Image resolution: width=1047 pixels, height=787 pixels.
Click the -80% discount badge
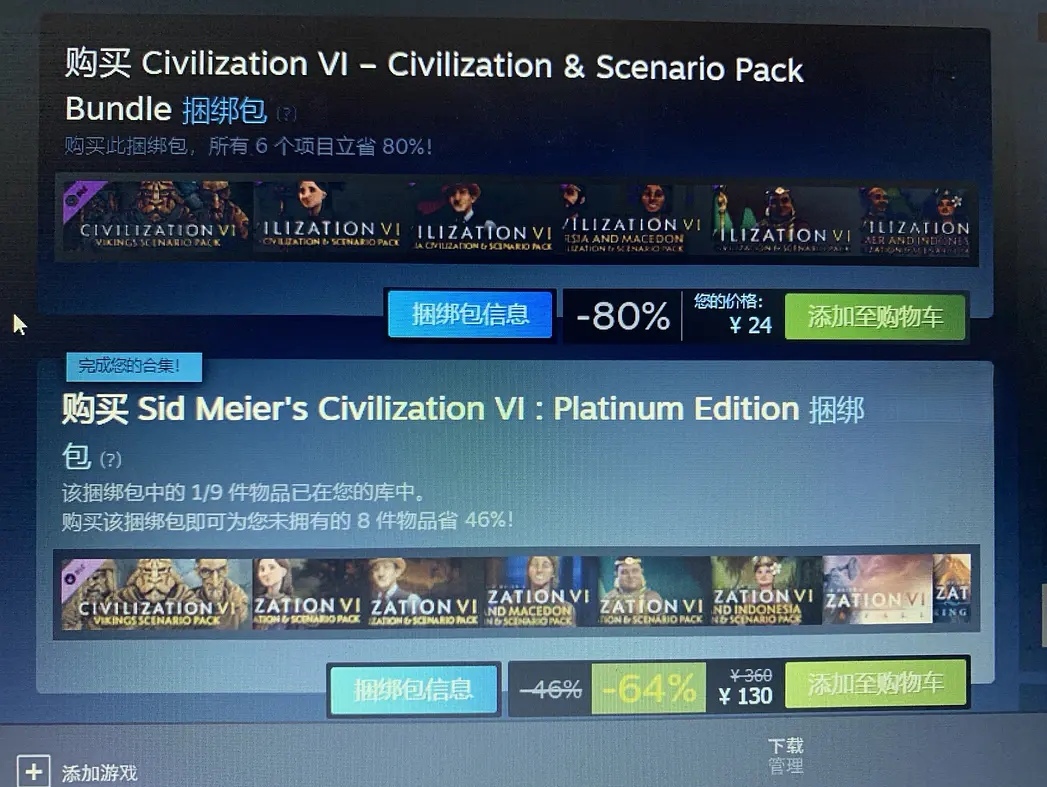[622, 316]
